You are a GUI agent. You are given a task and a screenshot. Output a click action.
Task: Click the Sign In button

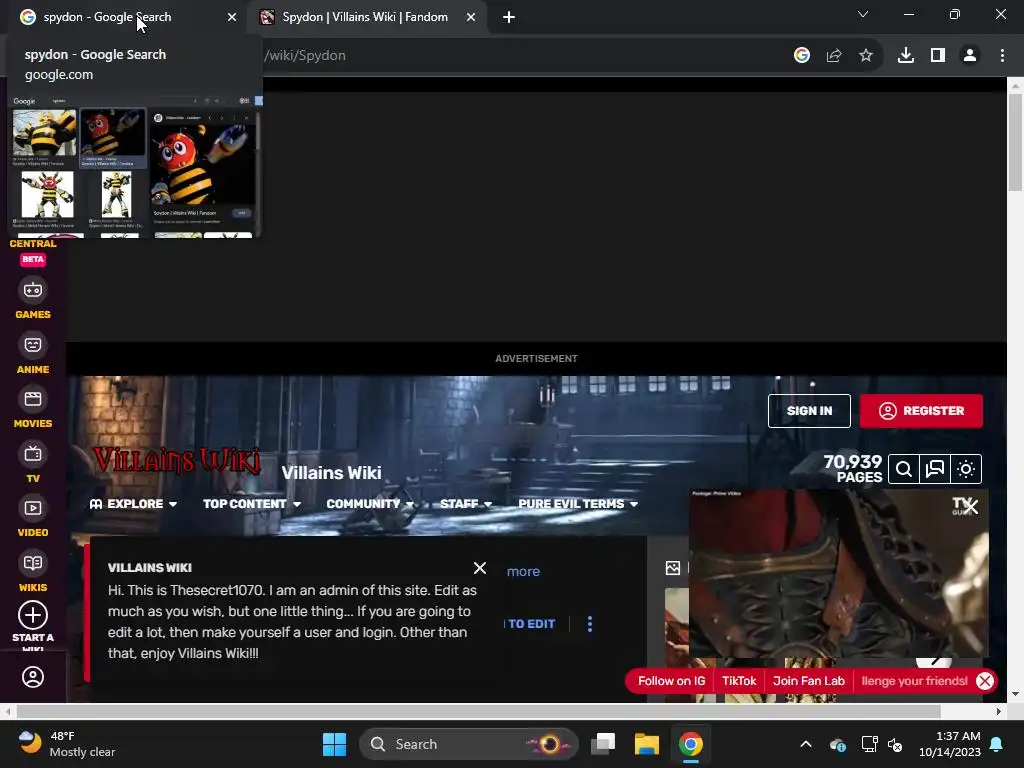(809, 411)
